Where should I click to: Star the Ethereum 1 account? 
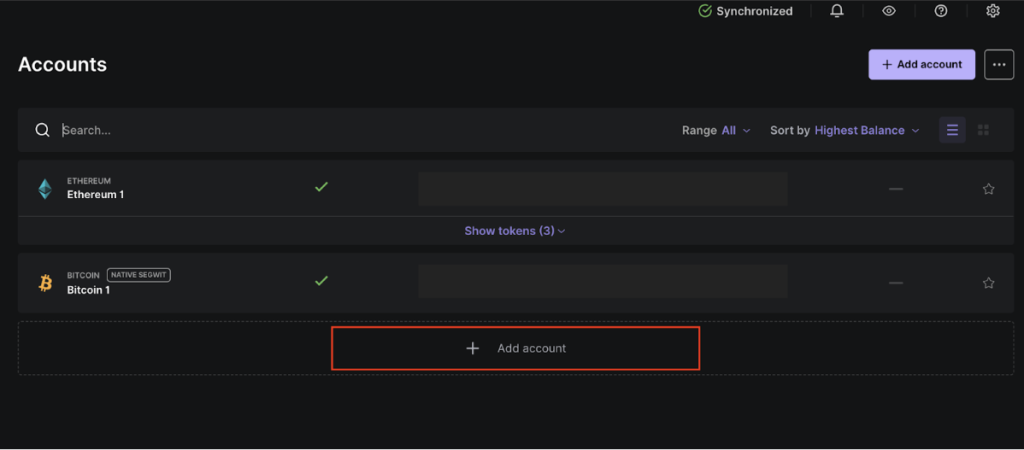pyautogui.click(x=988, y=189)
